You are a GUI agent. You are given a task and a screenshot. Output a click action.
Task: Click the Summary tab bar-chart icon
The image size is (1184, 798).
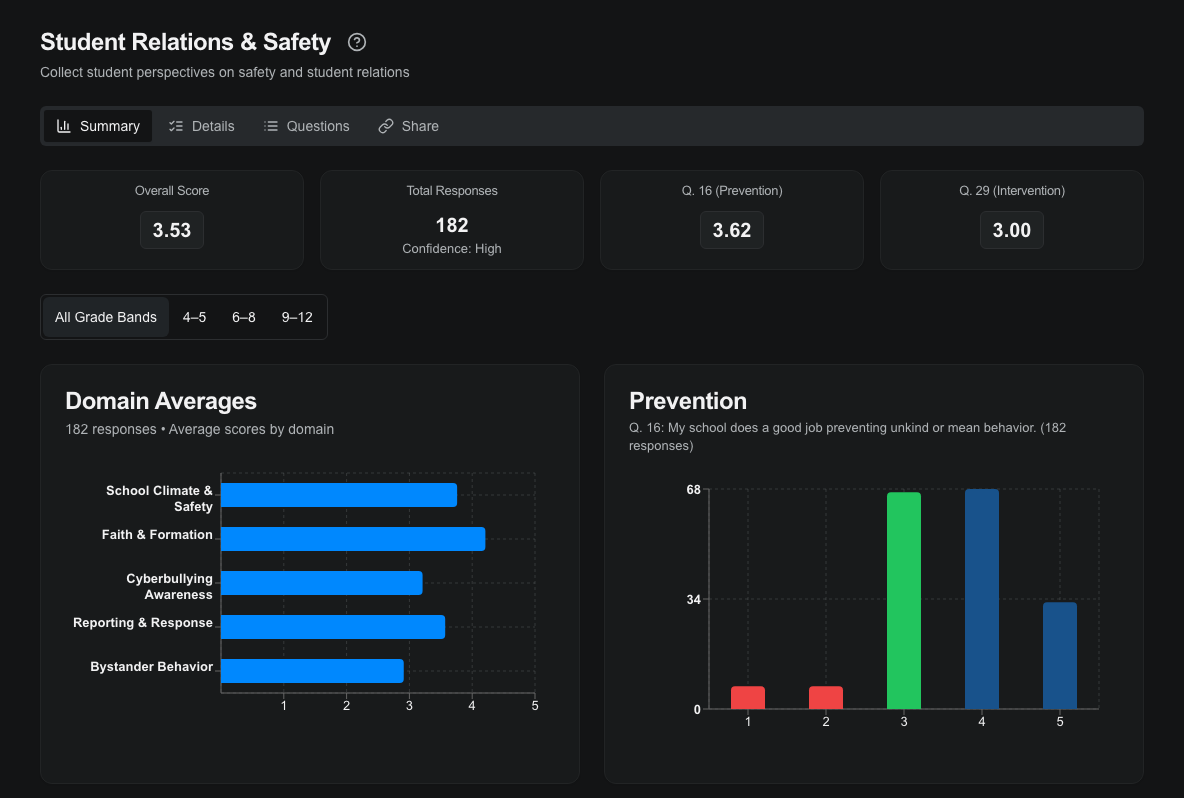tap(64, 126)
